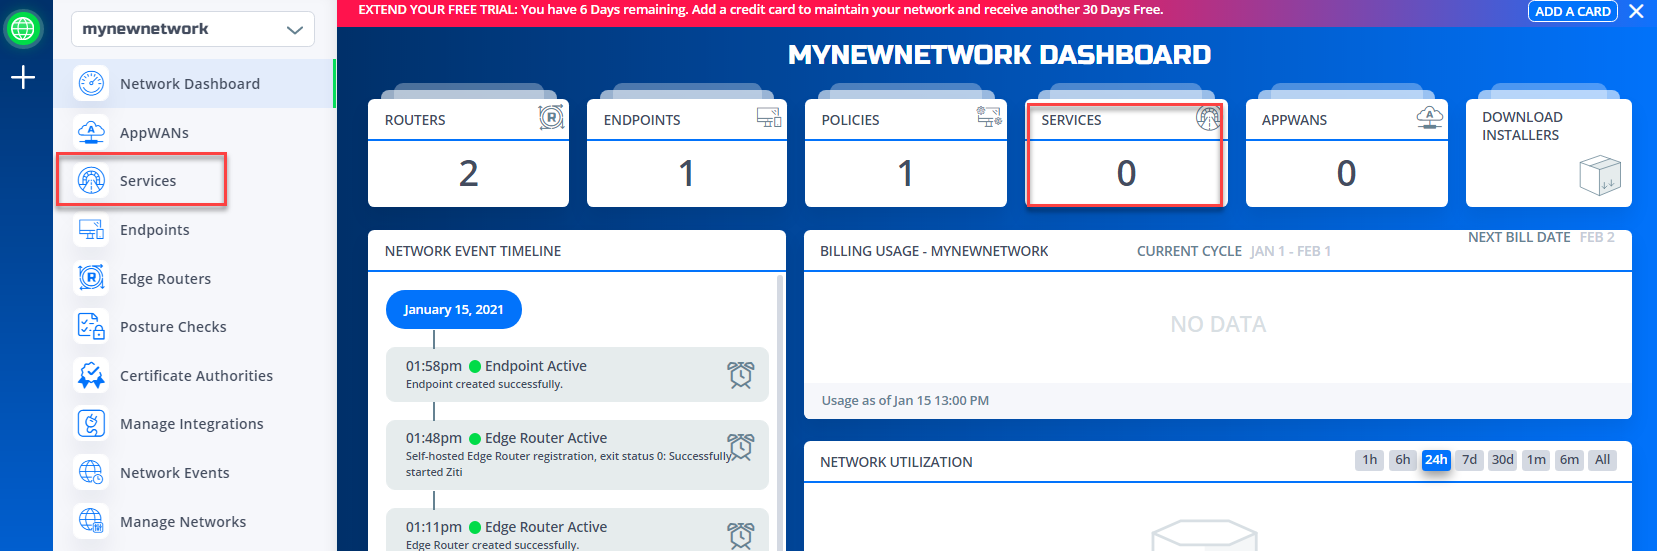Choose the 1m utilization range

click(x=1537, y=460)
